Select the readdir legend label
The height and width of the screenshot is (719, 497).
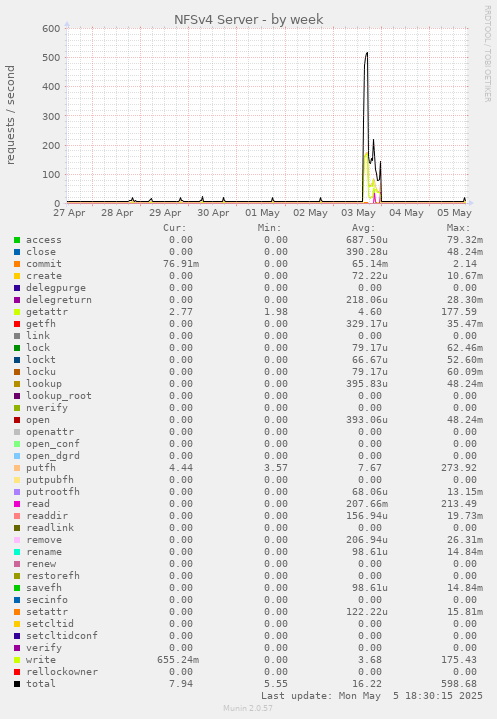[47, 516]
